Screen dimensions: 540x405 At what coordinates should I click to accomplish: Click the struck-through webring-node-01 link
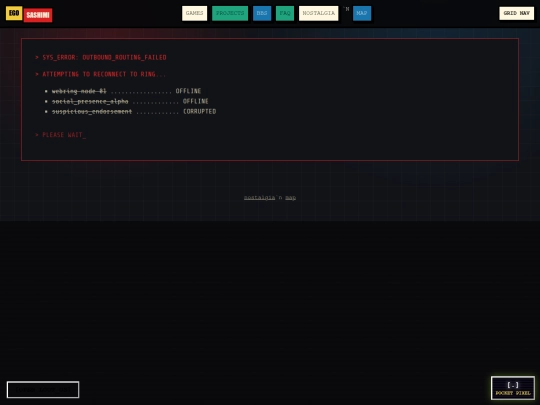tap(79, 91)
